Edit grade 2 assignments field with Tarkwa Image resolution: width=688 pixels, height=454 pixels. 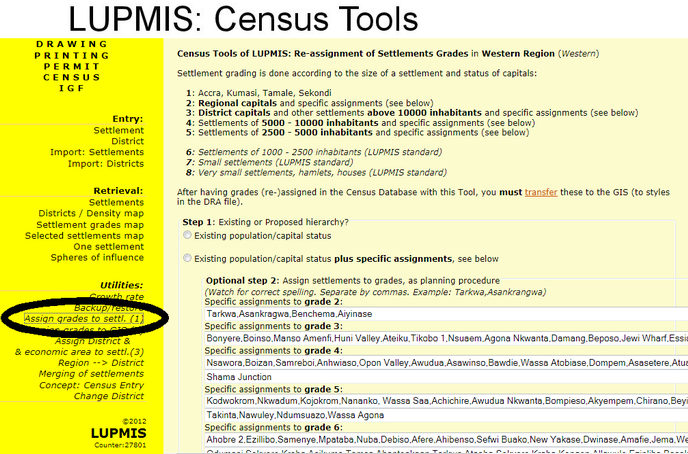446,314
